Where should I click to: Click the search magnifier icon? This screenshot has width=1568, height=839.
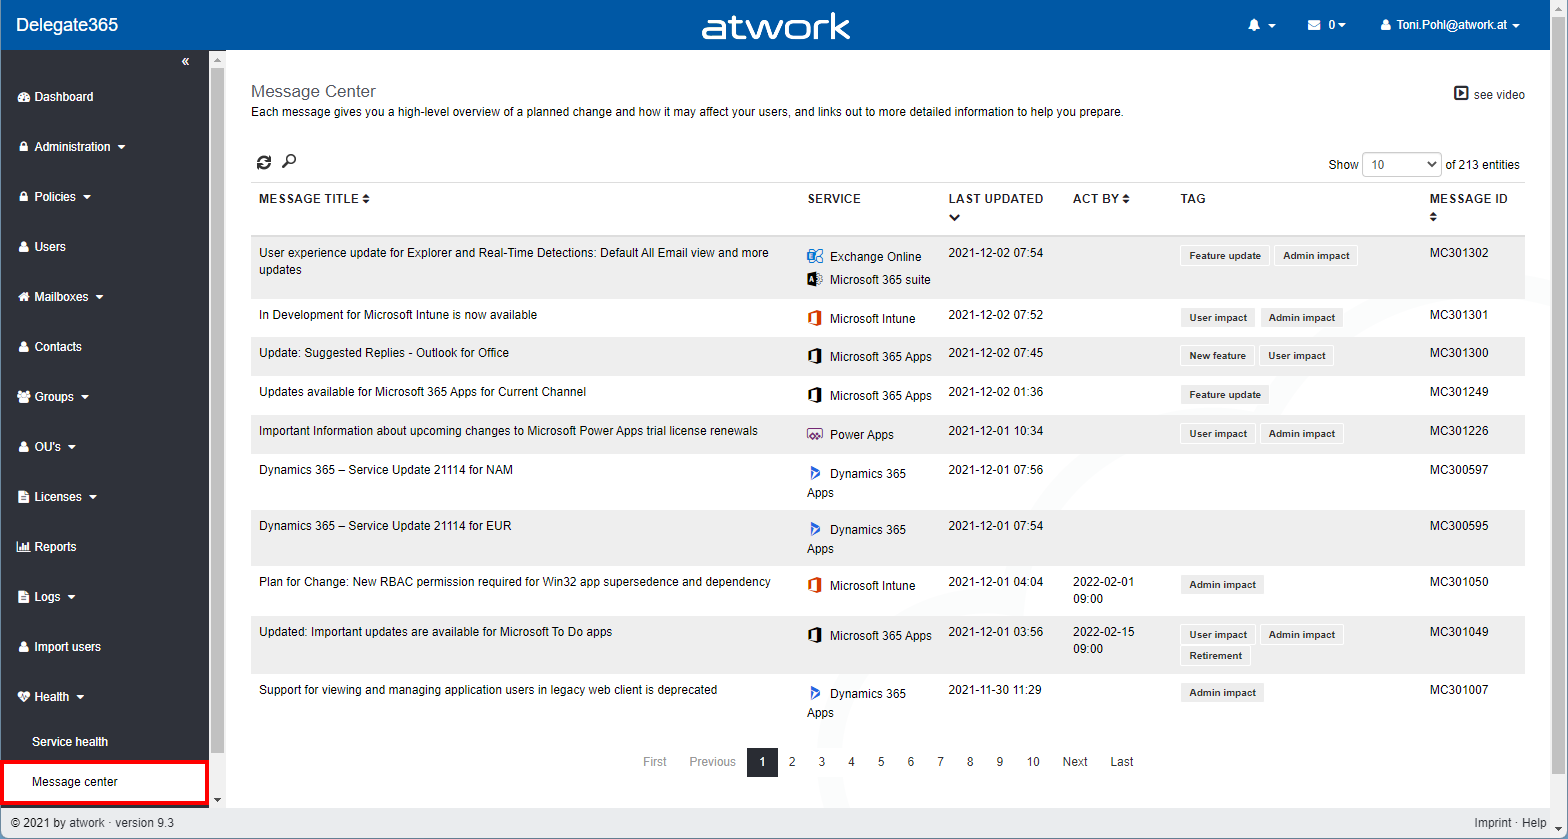pyautogui.click(x=289, y=161)
